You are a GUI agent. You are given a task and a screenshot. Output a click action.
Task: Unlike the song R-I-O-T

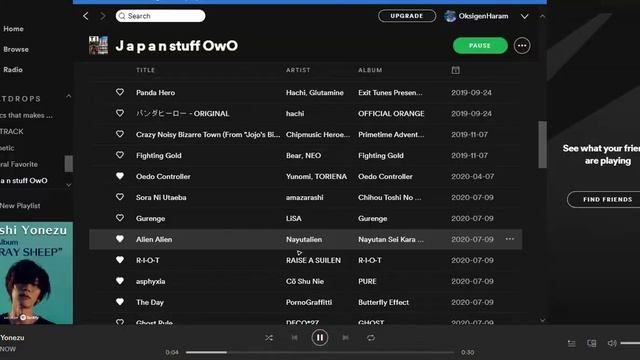(x=120, y=260)
